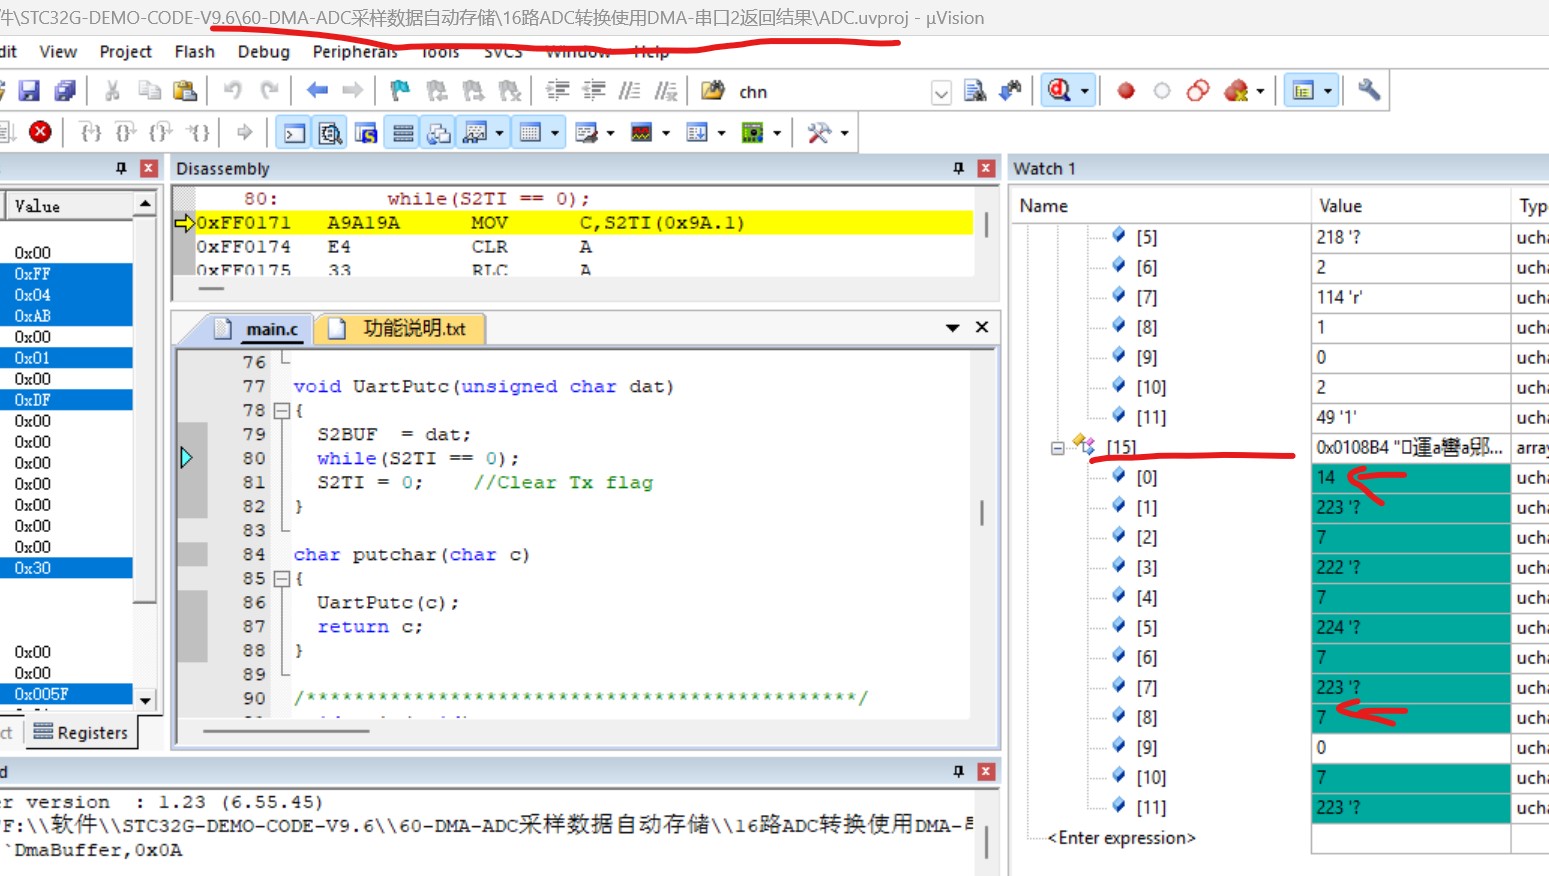Open the Memory Windows dropdown arrow
The image size is (1549, 876).
coord(554,133)
